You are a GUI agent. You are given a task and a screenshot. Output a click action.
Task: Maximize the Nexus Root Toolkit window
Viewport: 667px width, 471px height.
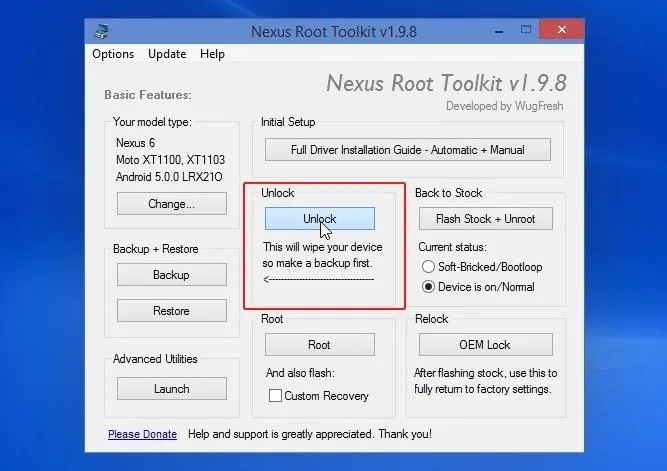[526, 30]
